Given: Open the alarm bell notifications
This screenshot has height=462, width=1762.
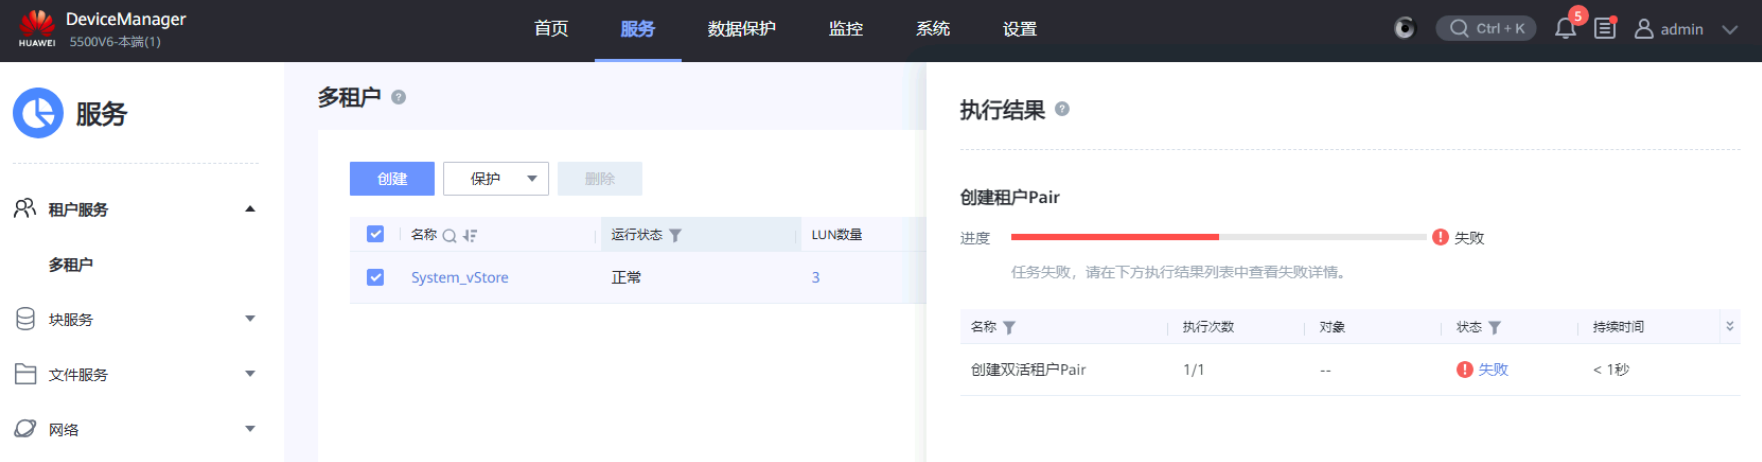Looking at the screenshot, I should [x=1565, y=29].
